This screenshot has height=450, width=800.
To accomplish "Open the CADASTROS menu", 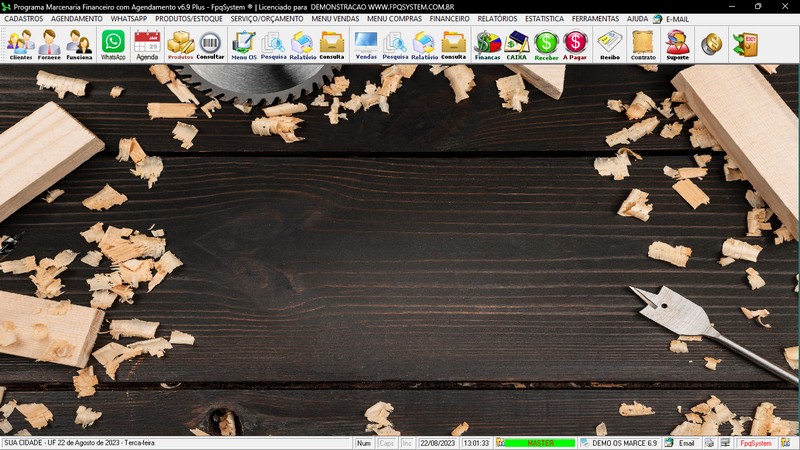I will [23, 19].
